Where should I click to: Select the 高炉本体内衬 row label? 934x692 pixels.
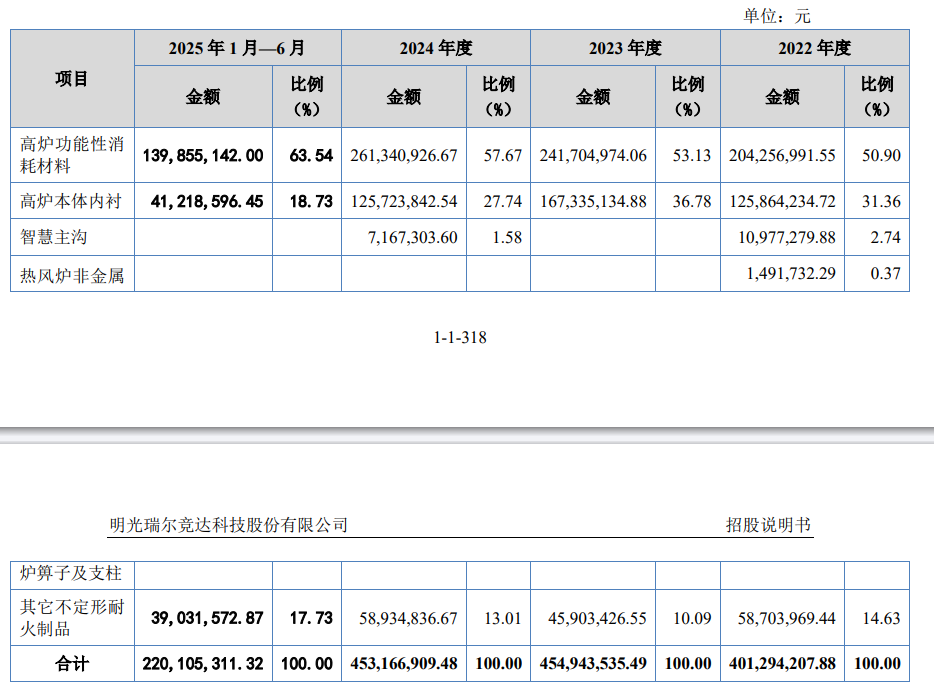tap(72, 201)
